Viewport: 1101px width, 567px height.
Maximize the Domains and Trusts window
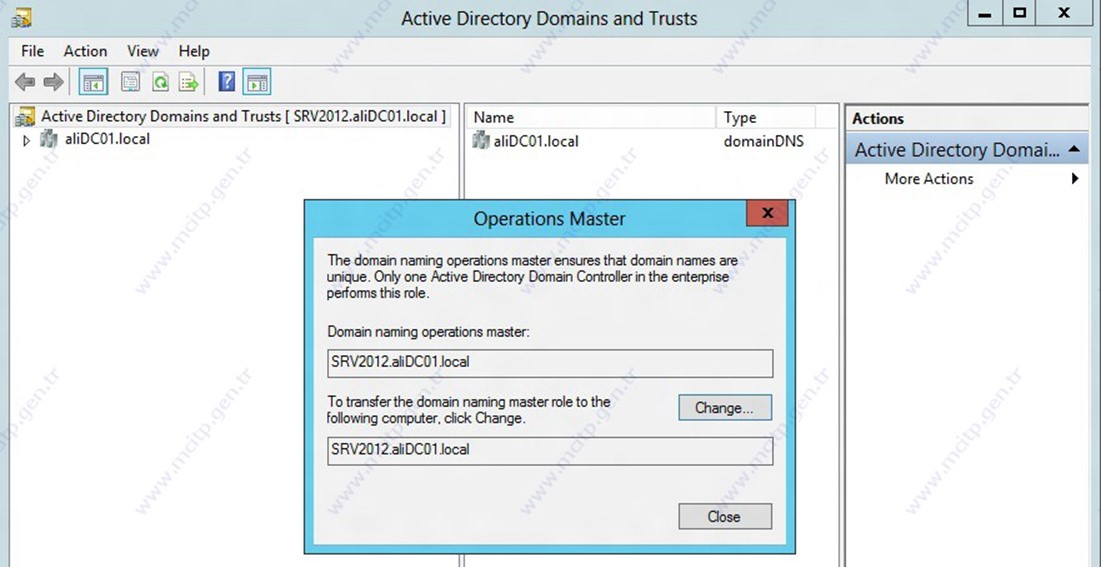pos(1020,13)
